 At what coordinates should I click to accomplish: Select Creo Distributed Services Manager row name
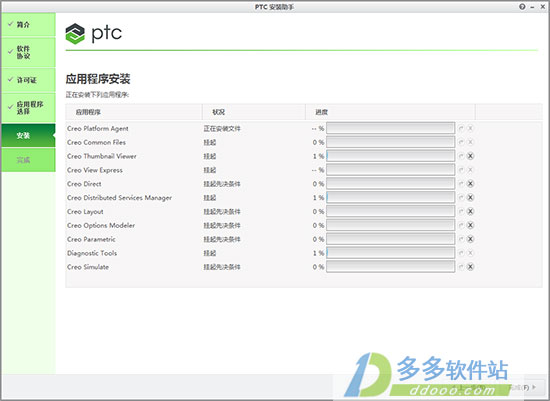pos(119,198)
